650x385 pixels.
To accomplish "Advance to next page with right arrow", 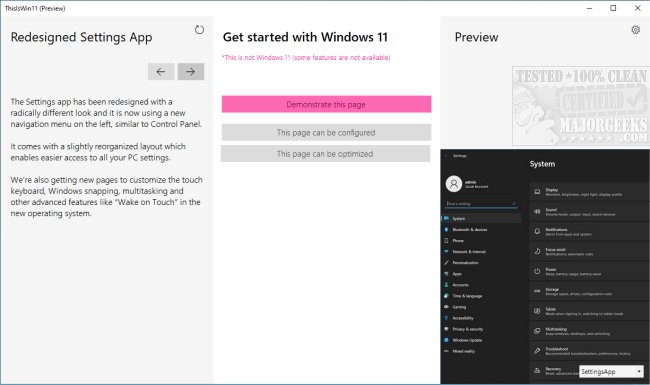I will pos(191,72).
